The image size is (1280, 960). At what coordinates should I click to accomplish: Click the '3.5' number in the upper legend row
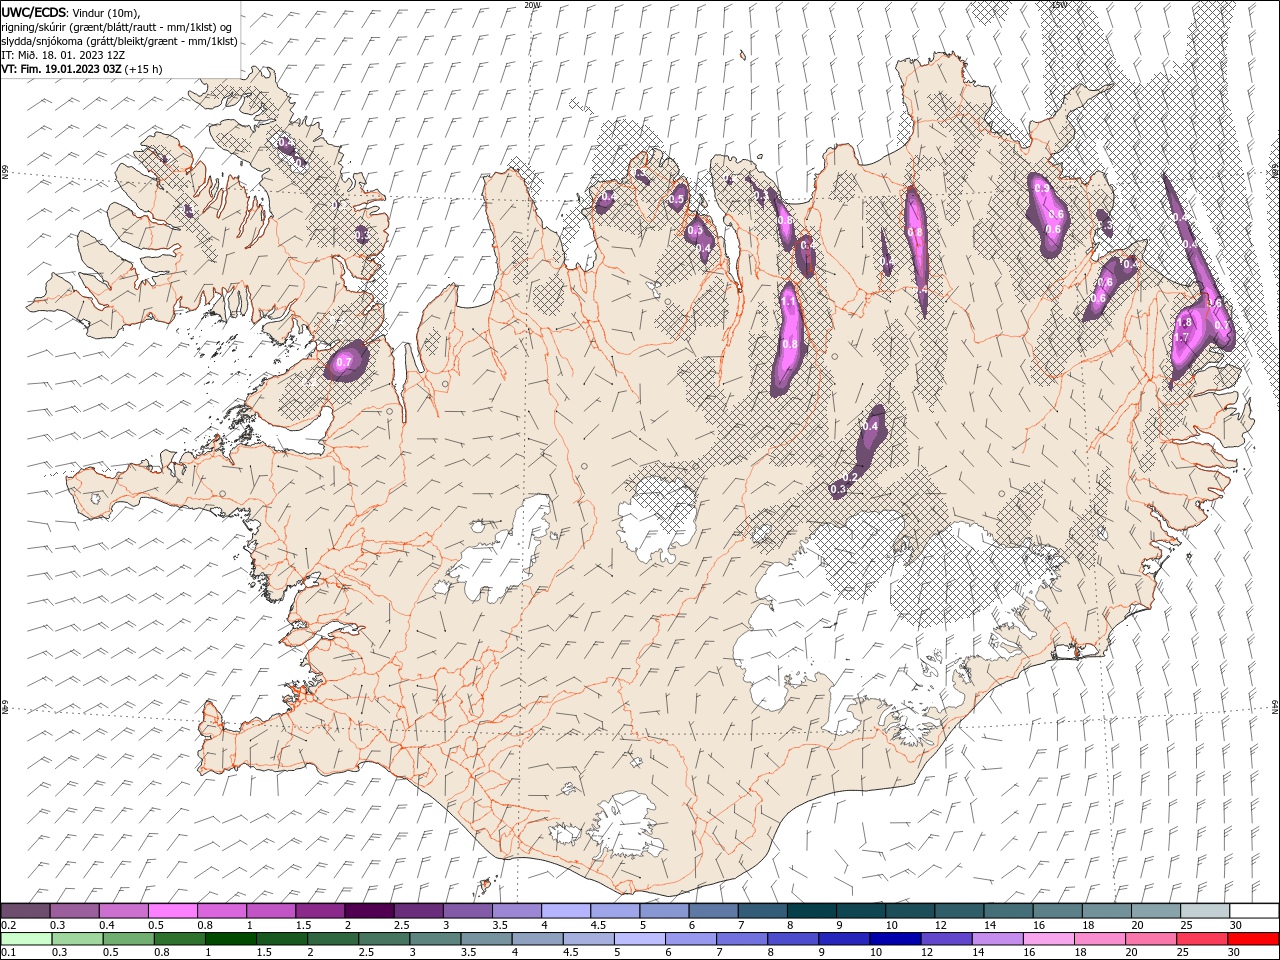coord(501,925)
